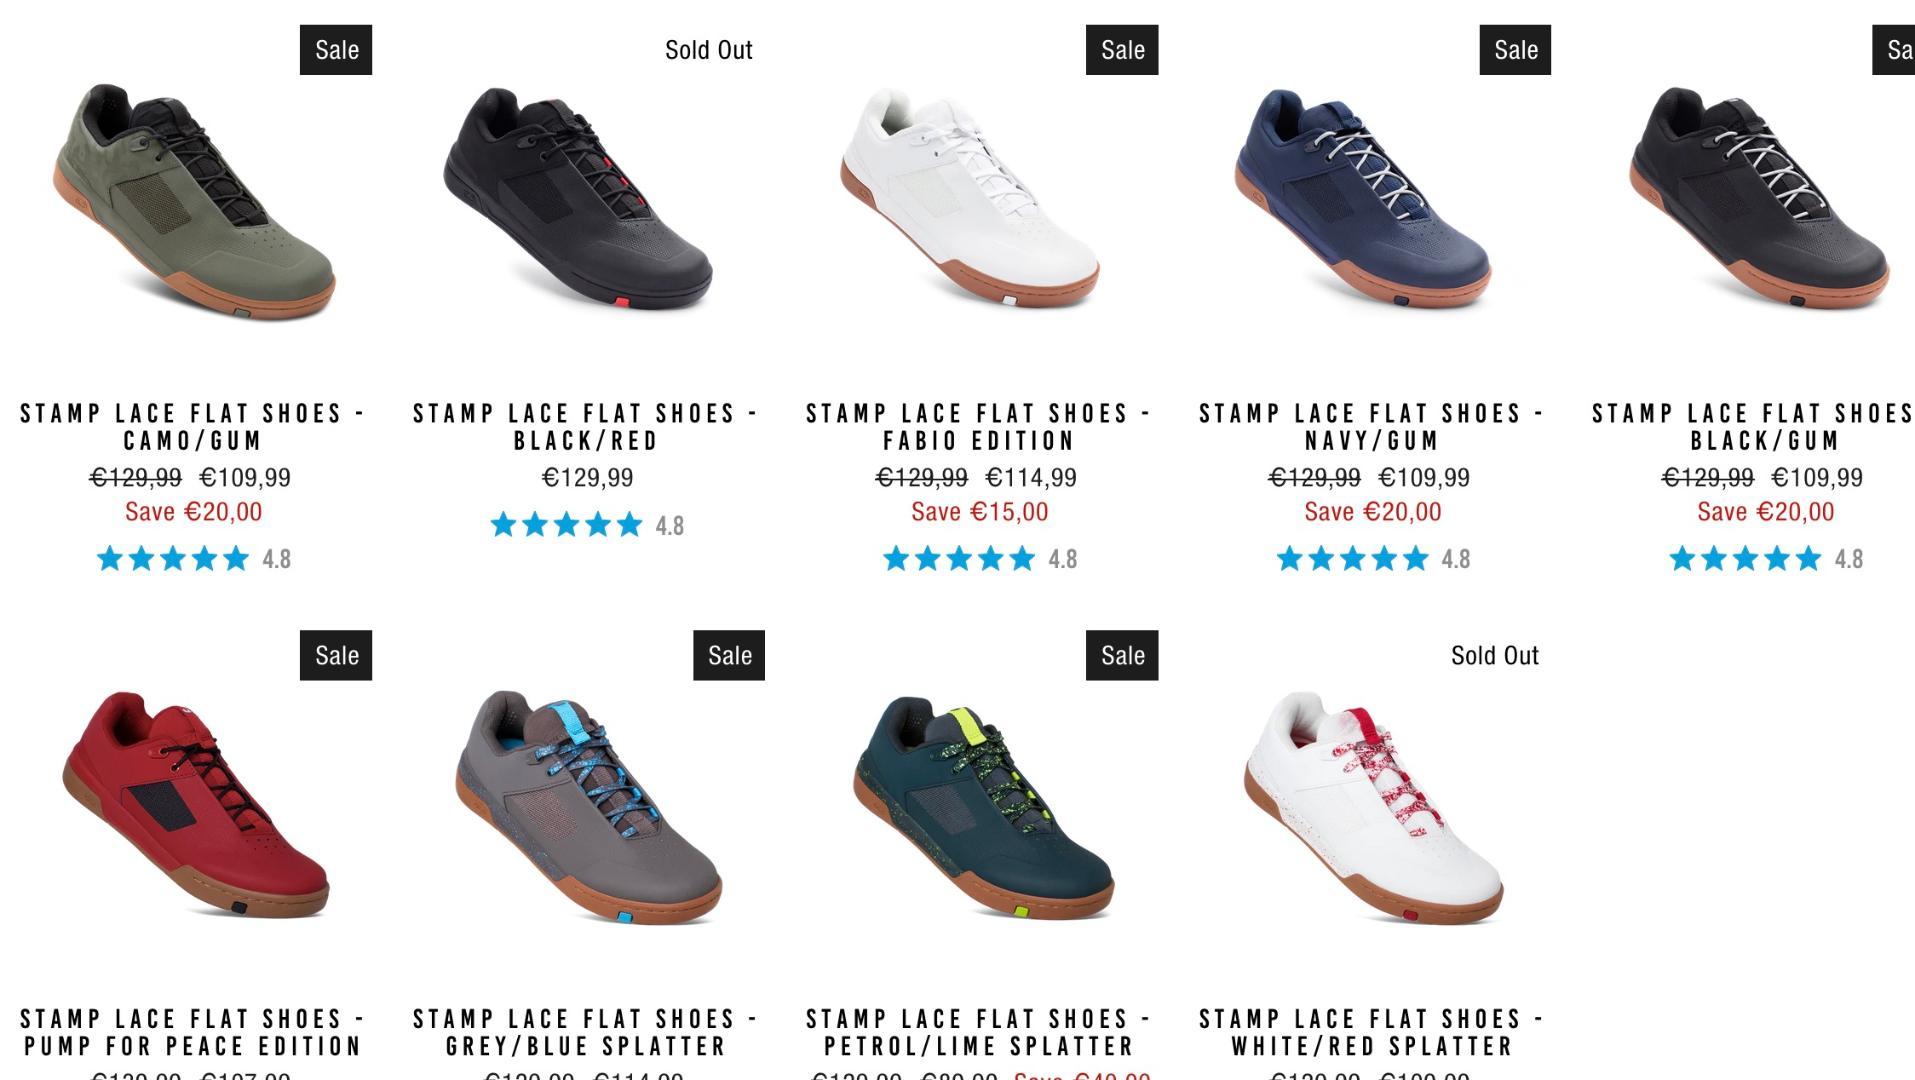The height and width of the screenshot is (1080, 1915).
Task: Open the red Pump For Peace shoe image
Action: point(195,805)
